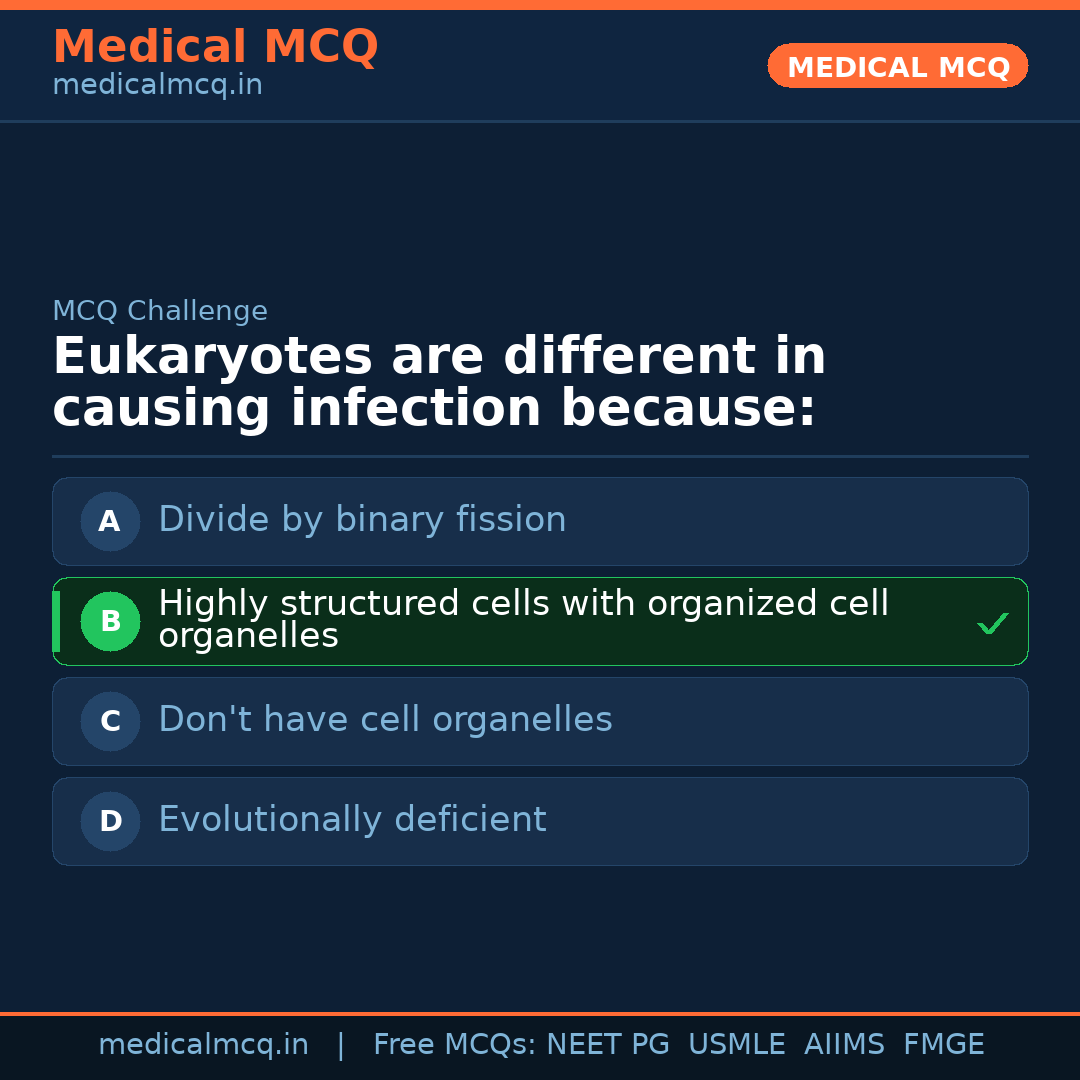
Task: Visit medicalmcq.in link under header title
Action: coord(157,85)
